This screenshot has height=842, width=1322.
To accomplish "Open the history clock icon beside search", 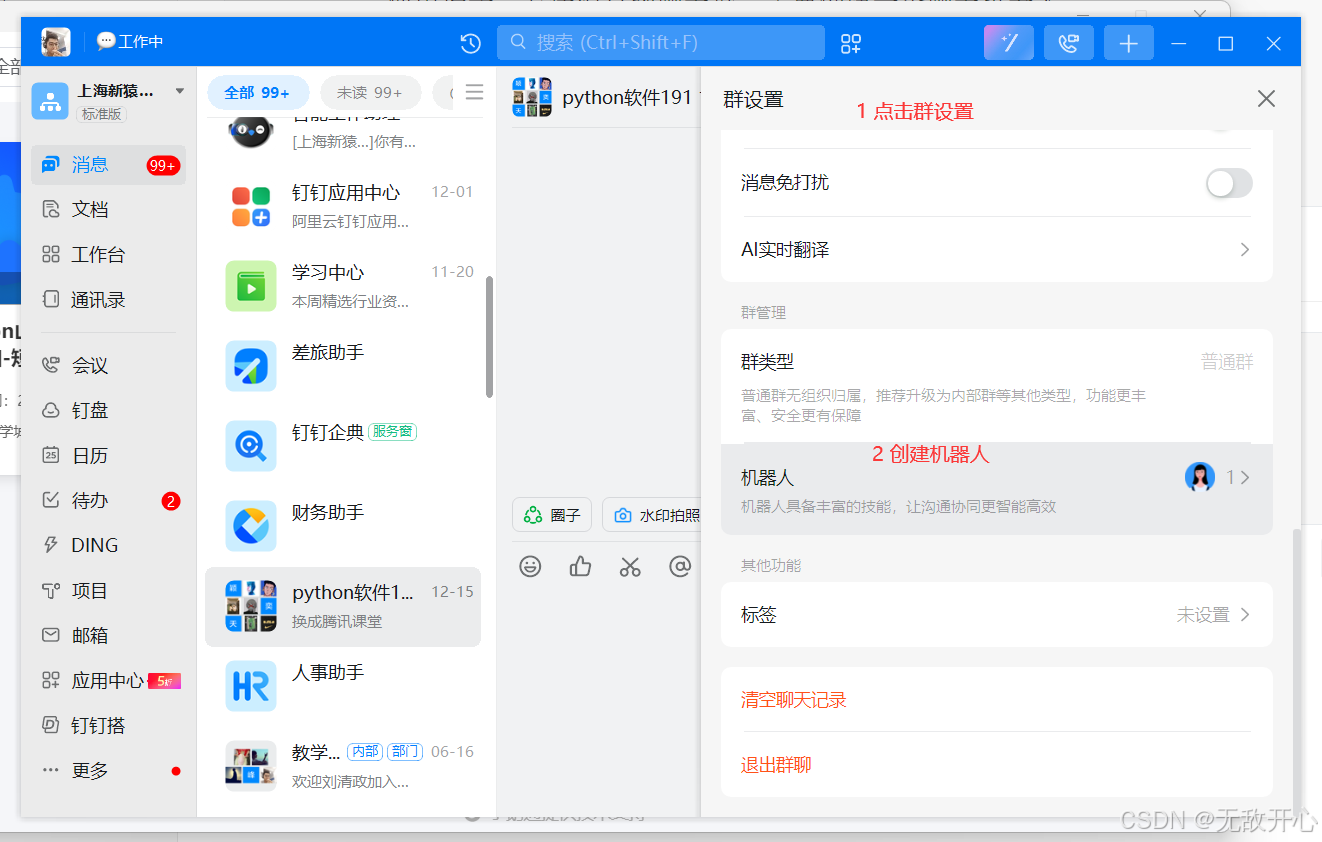I will 471,43.
